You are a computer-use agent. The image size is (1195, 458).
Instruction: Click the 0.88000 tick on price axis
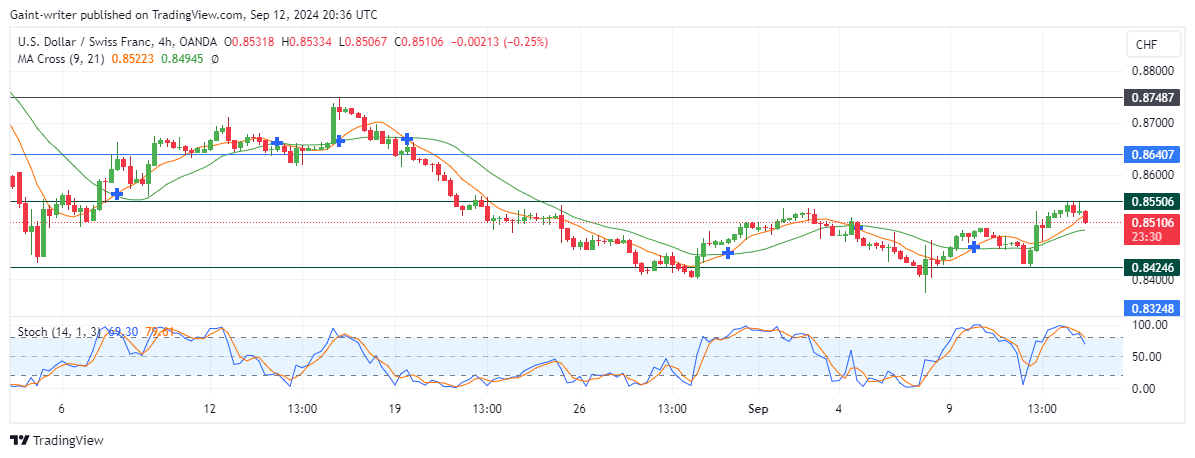[x=1152, y=71]
